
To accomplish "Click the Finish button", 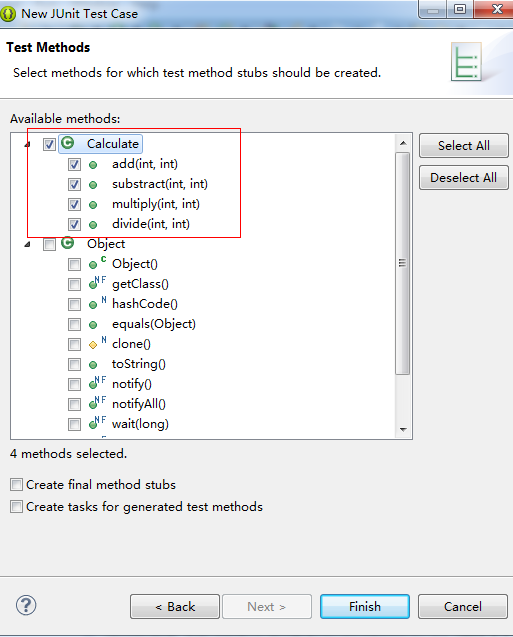I will [365, 607].
